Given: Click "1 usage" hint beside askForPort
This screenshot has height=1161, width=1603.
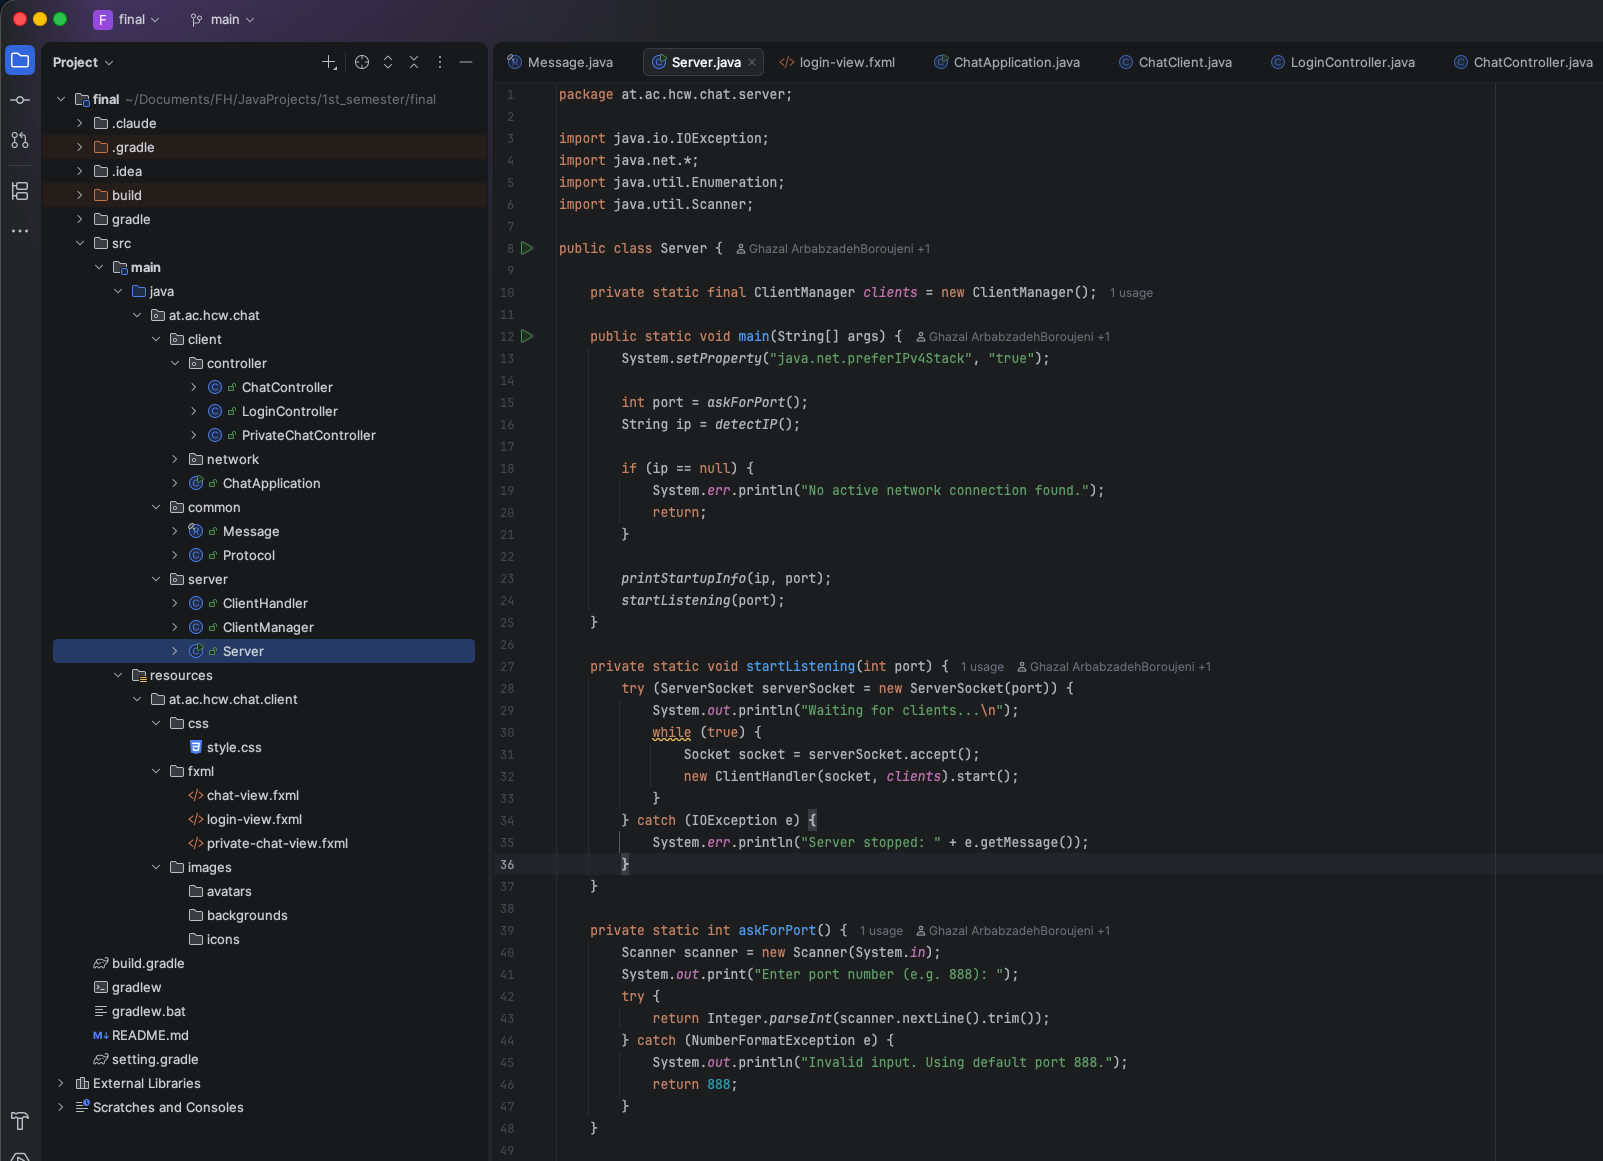Looking at the screenshot, I should coord(881,931).
